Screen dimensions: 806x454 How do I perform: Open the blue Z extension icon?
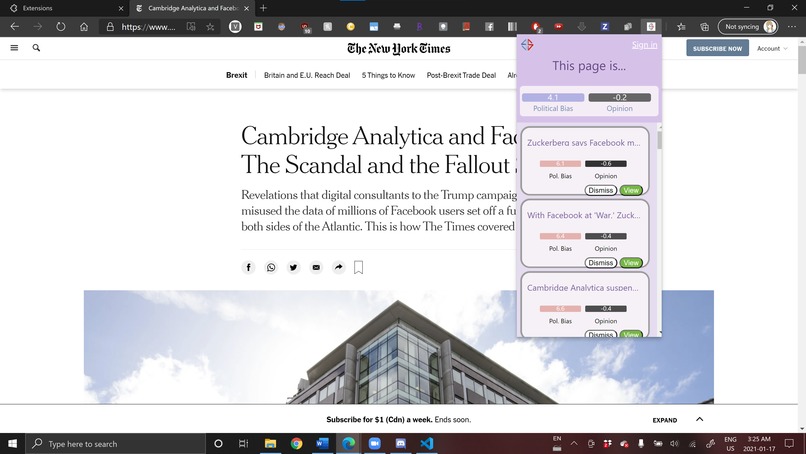604,27
